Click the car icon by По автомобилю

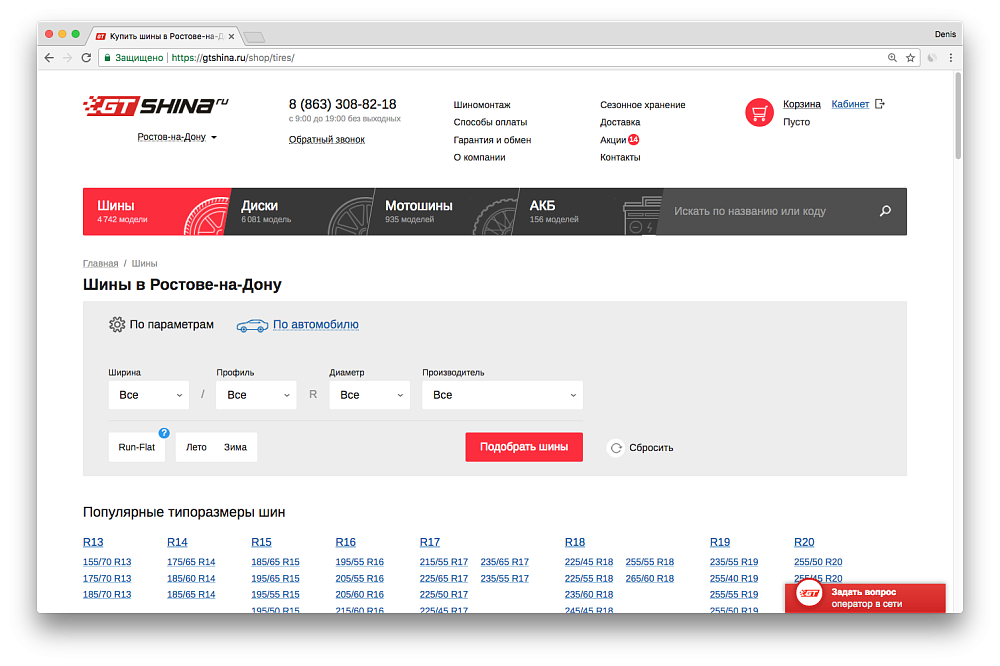coord(252,325)
